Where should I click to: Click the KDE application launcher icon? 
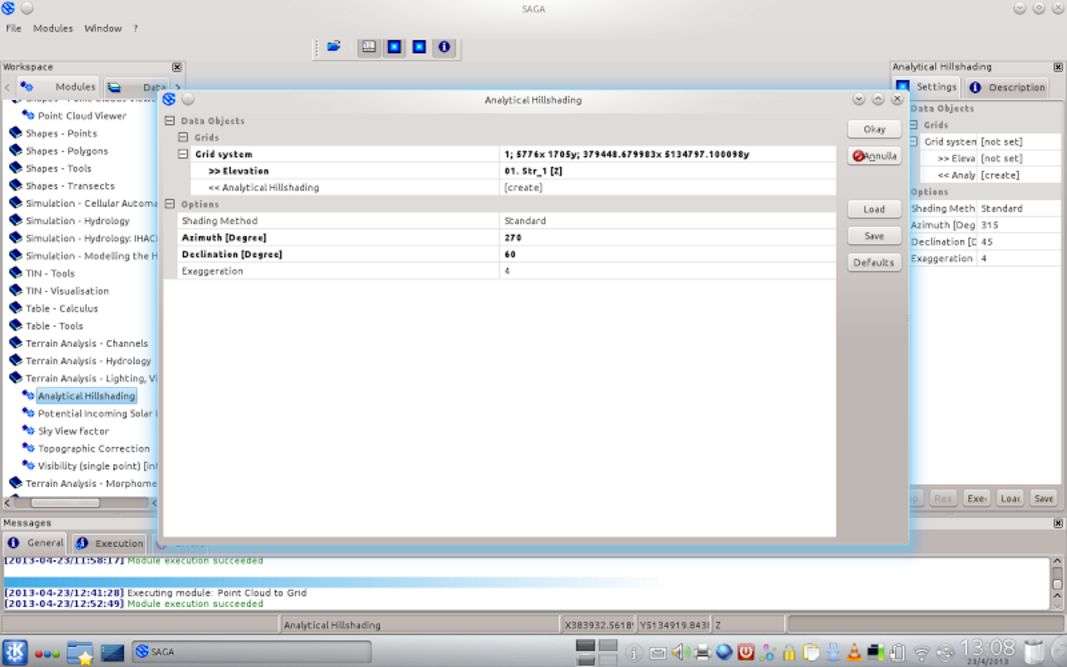tap(14, 652)
